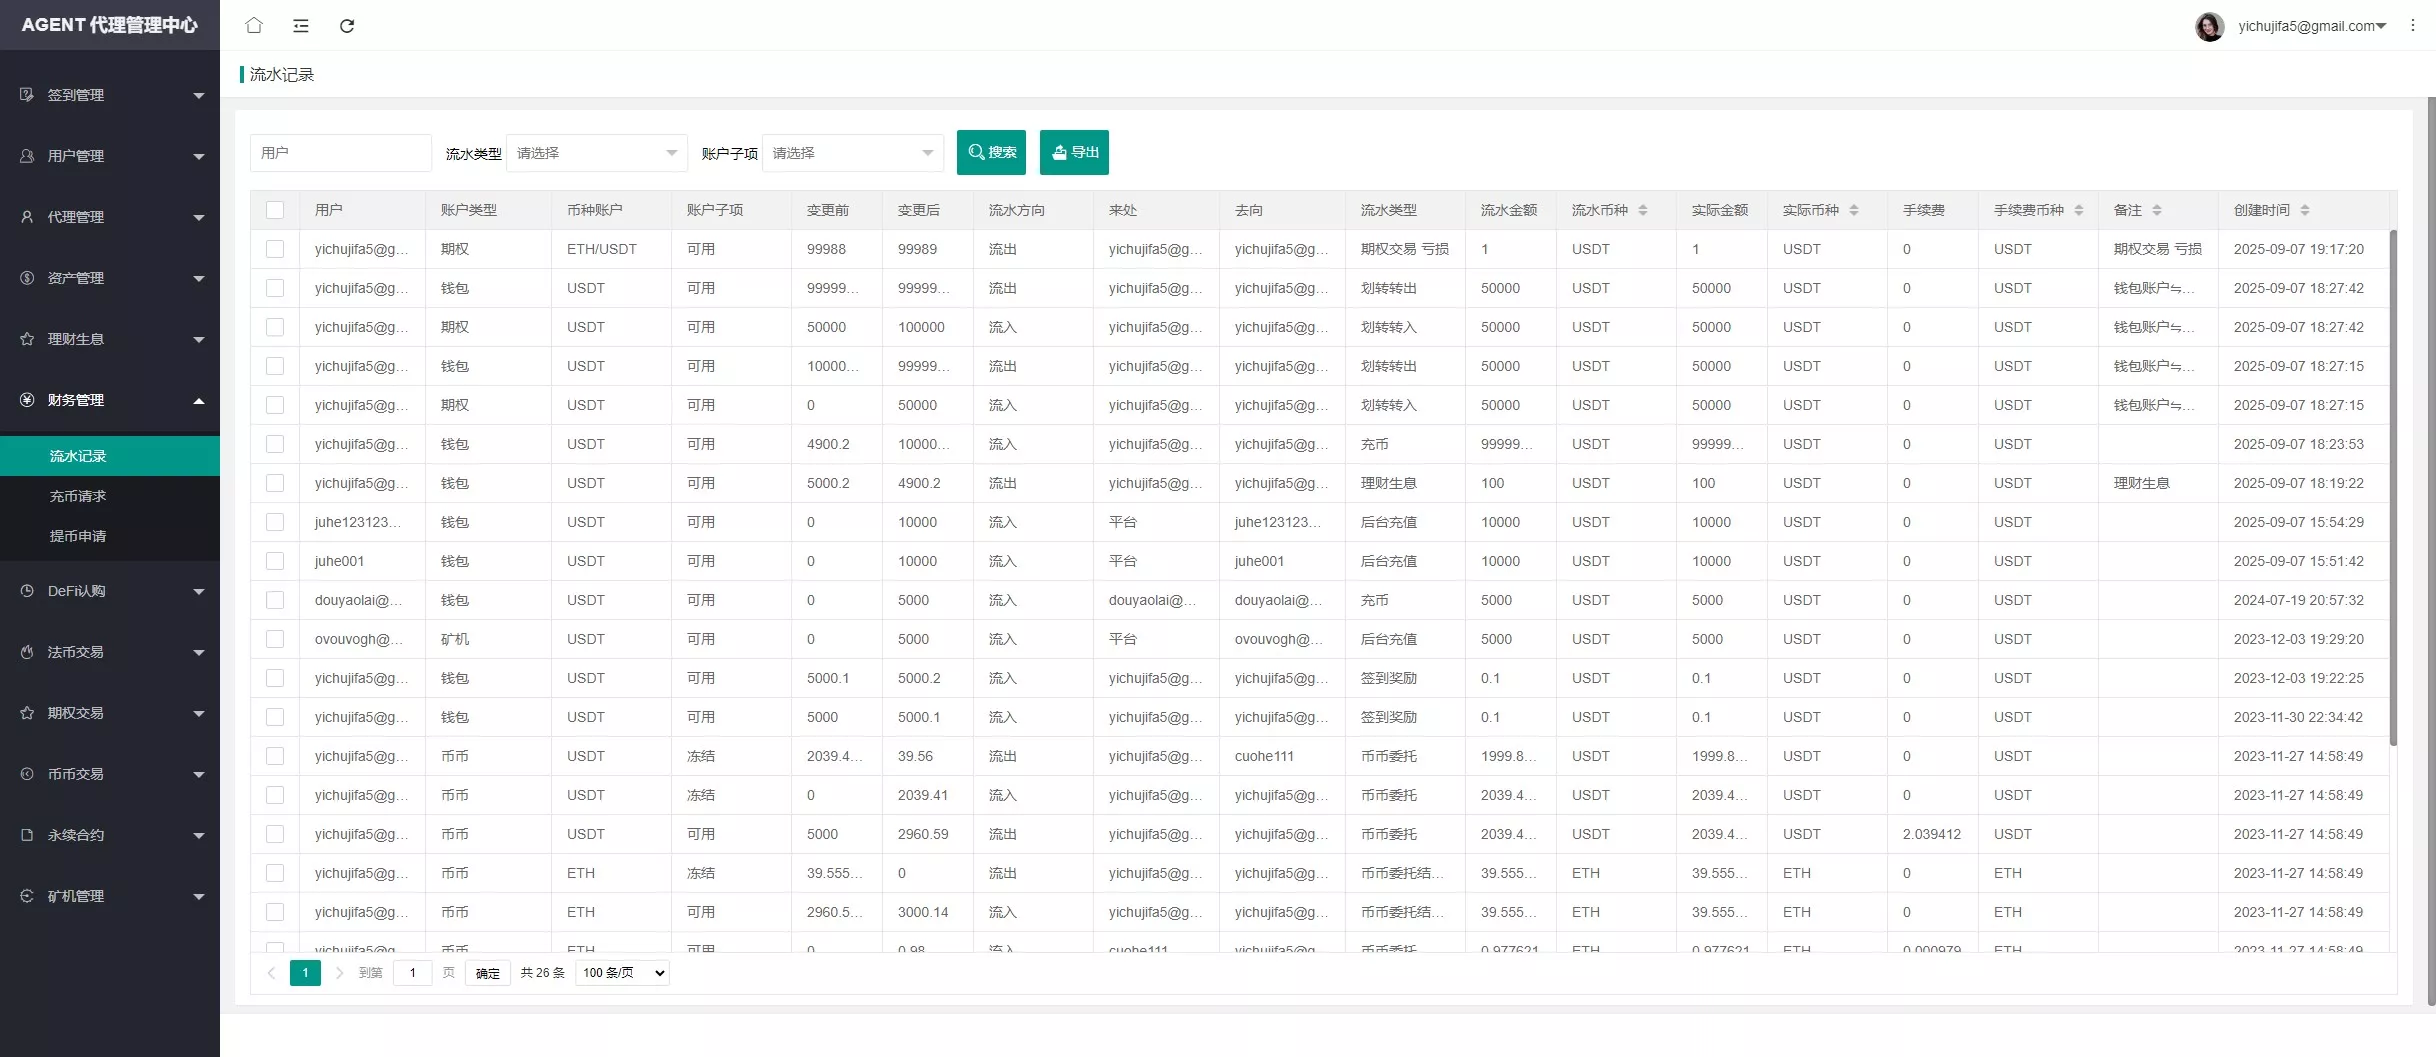This screenshot has width=2436, height=1057.
Task: Open the vertical three-dot more options icon
Action: tap(2412, 26)
